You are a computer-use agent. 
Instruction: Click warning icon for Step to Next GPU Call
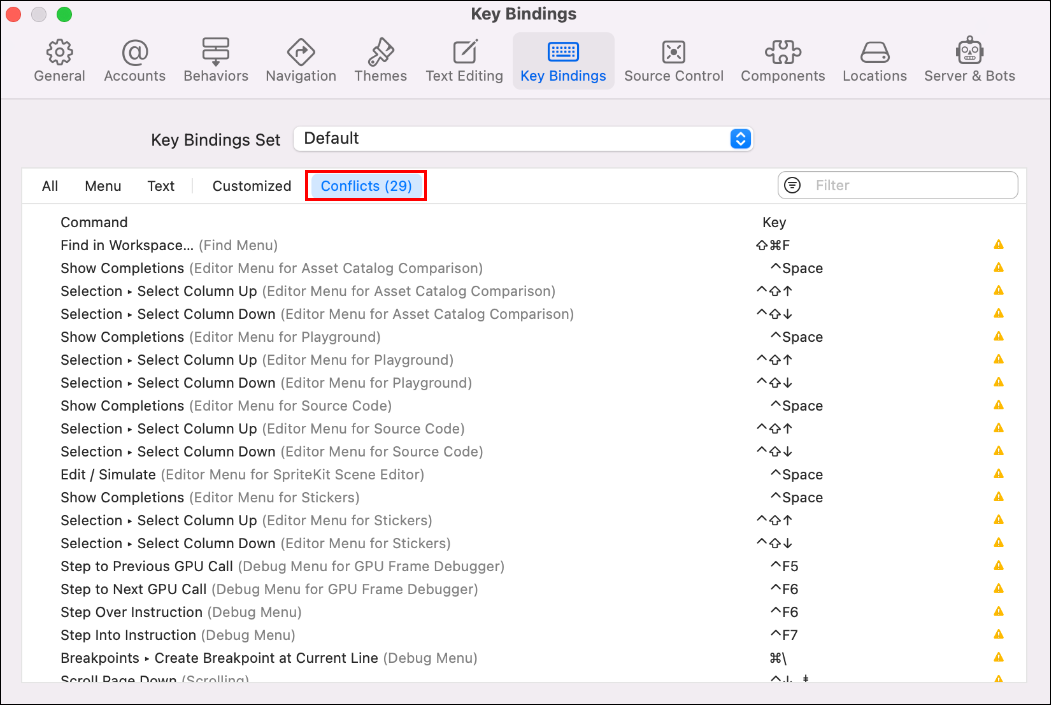[x=999, y=588]
